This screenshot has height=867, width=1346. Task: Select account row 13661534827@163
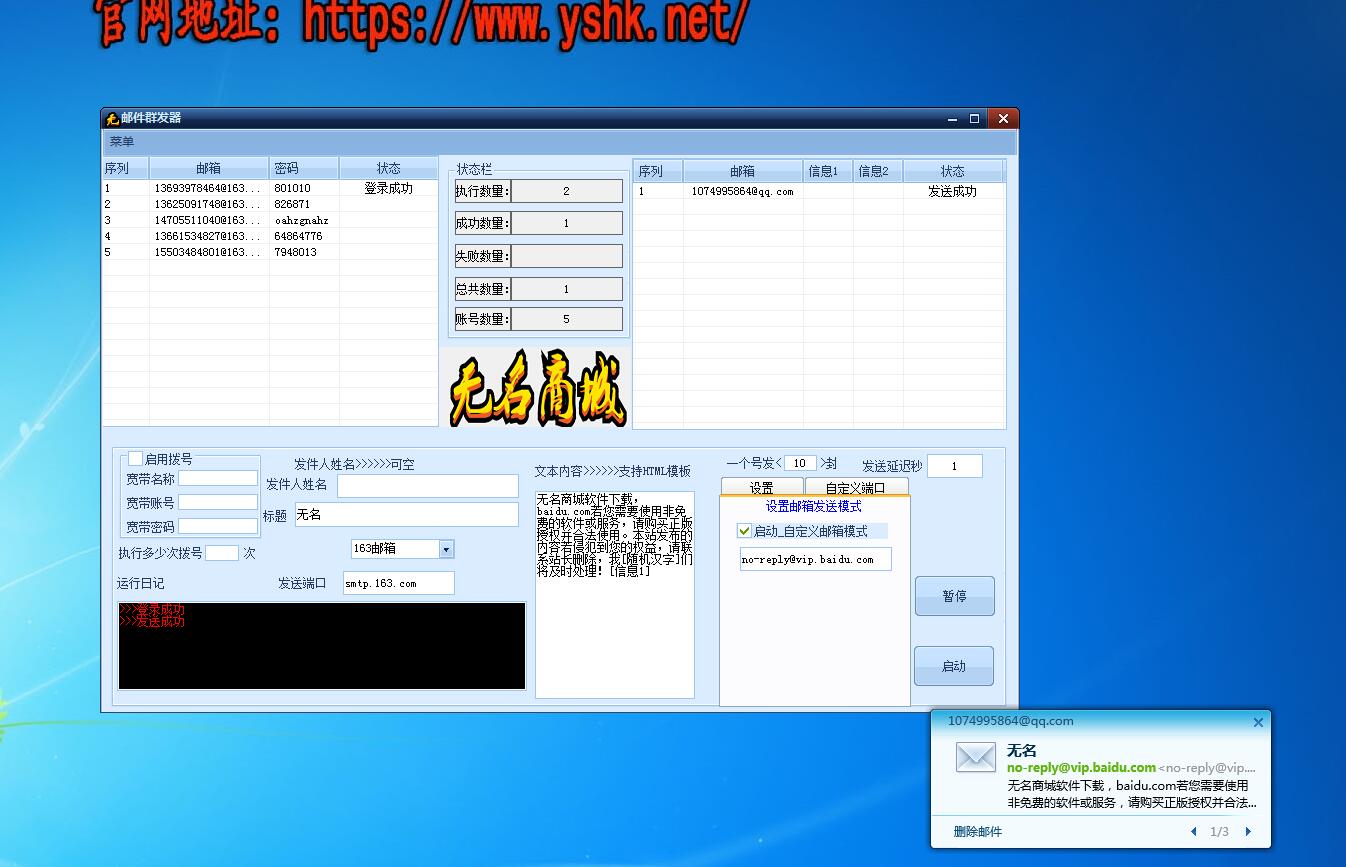(270, 236)
